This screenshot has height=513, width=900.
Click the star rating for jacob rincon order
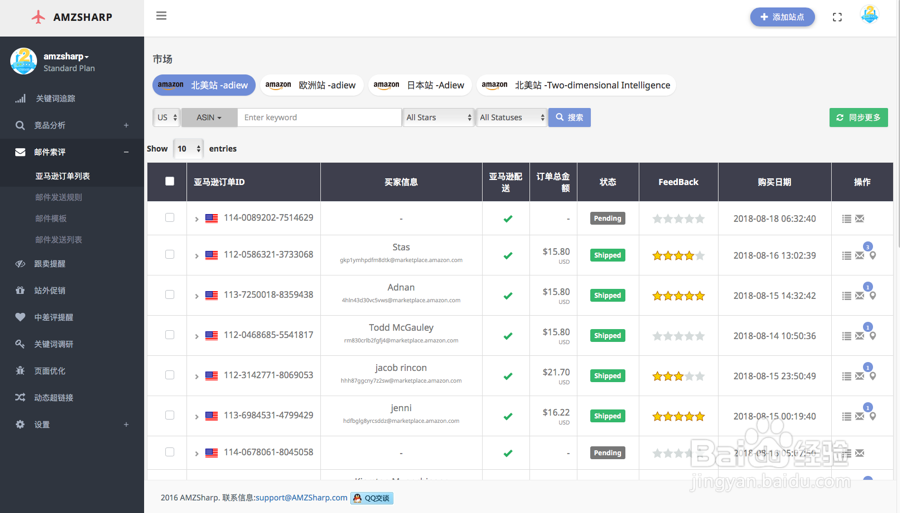tap(678, 376)
